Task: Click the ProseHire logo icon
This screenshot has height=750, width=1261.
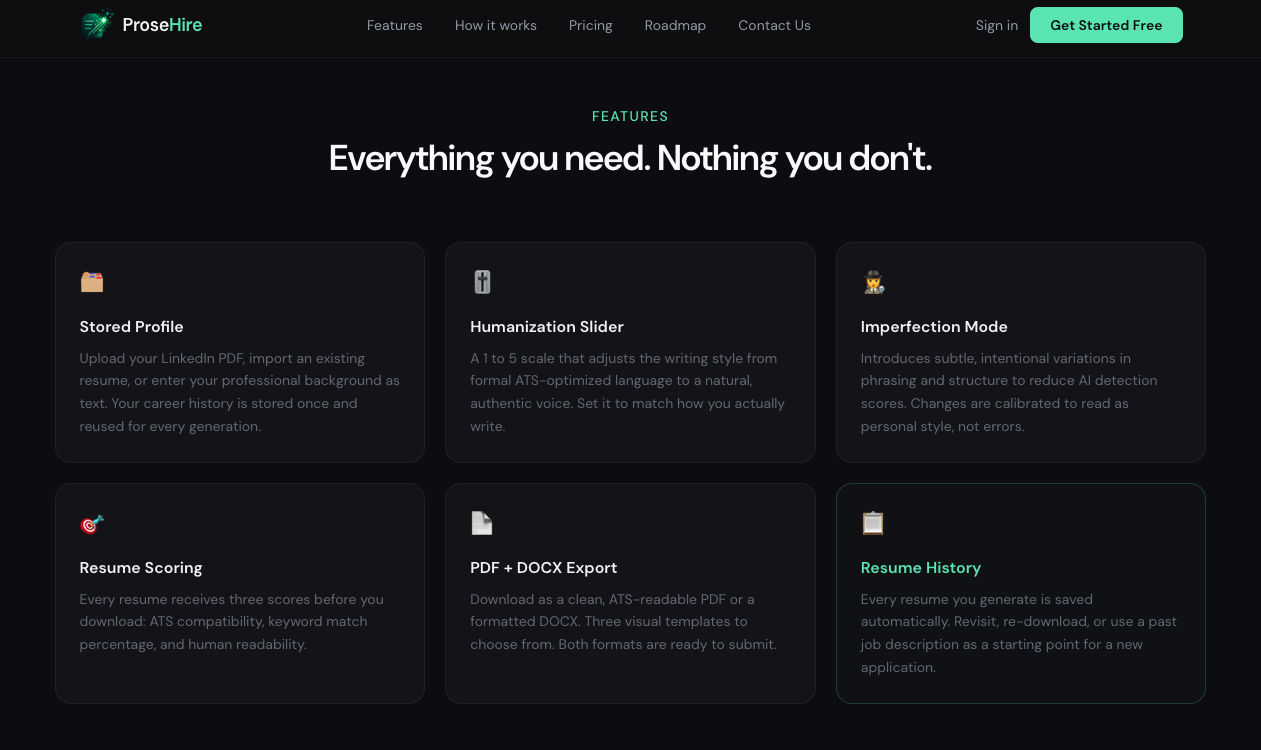Action: (x=97, y=25)
